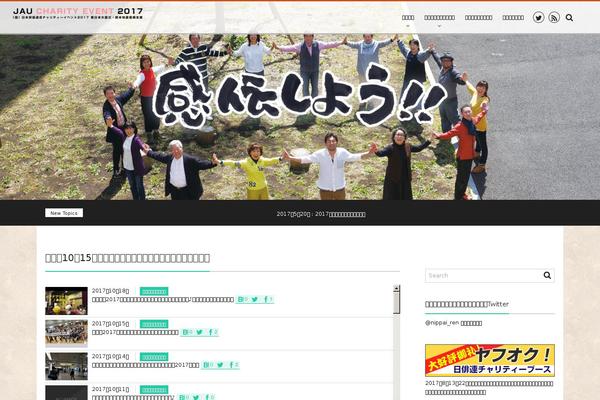The image size is (600, 400).
Task: Click the sidebar heading ending in Twitter
Action: 467,304
